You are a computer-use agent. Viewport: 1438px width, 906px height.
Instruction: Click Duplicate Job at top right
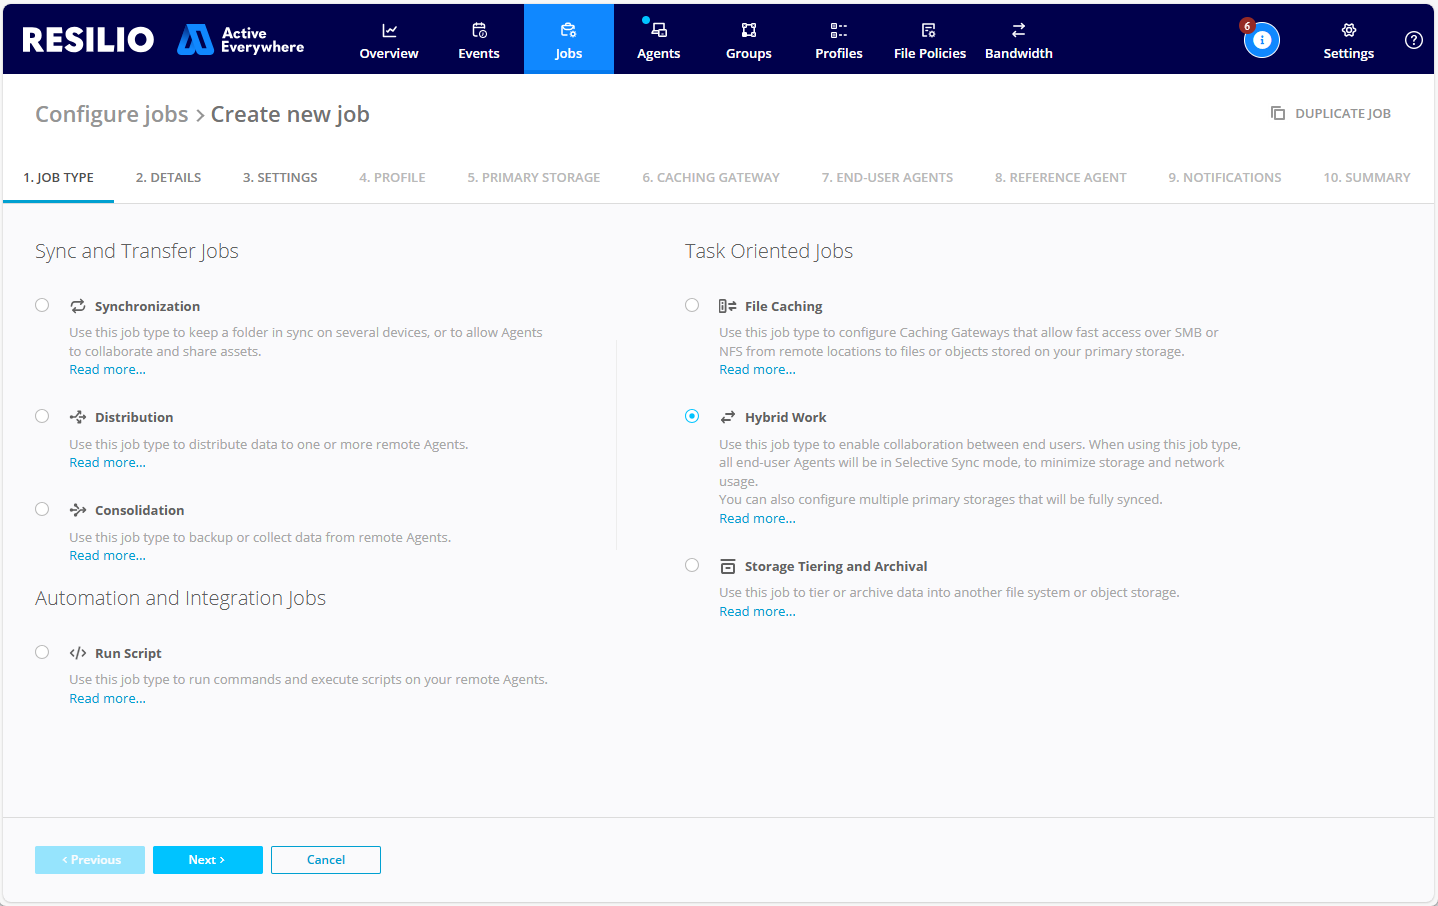[x=1331, y=114]
